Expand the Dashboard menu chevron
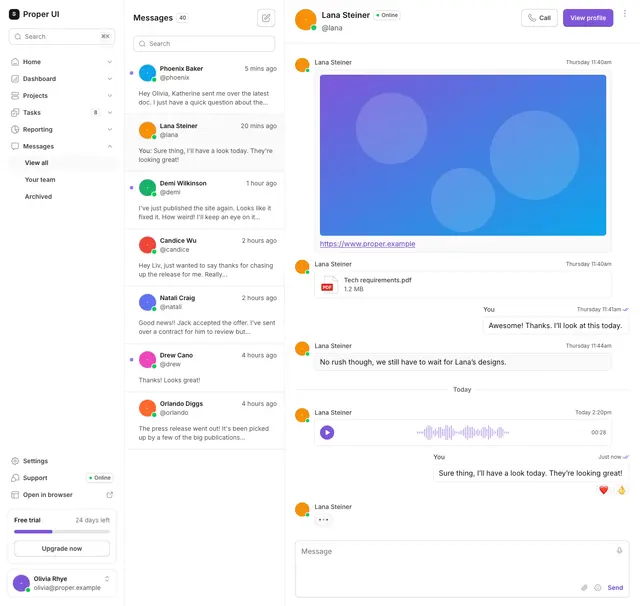Image resolution: width=640 pixels, height=606 pixels. (x=110, y=79)
